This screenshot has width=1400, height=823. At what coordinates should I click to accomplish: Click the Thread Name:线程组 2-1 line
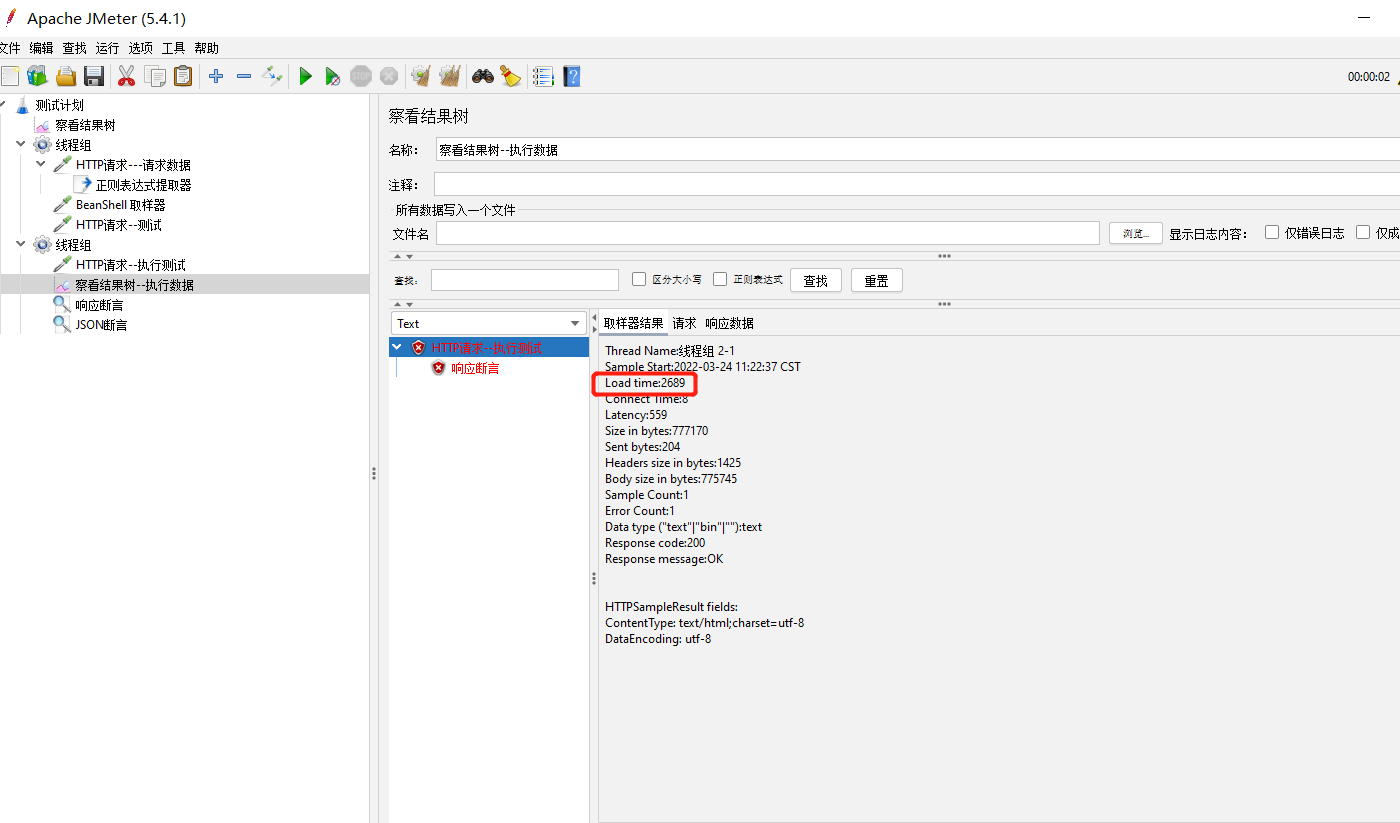[x=670, y=351]
